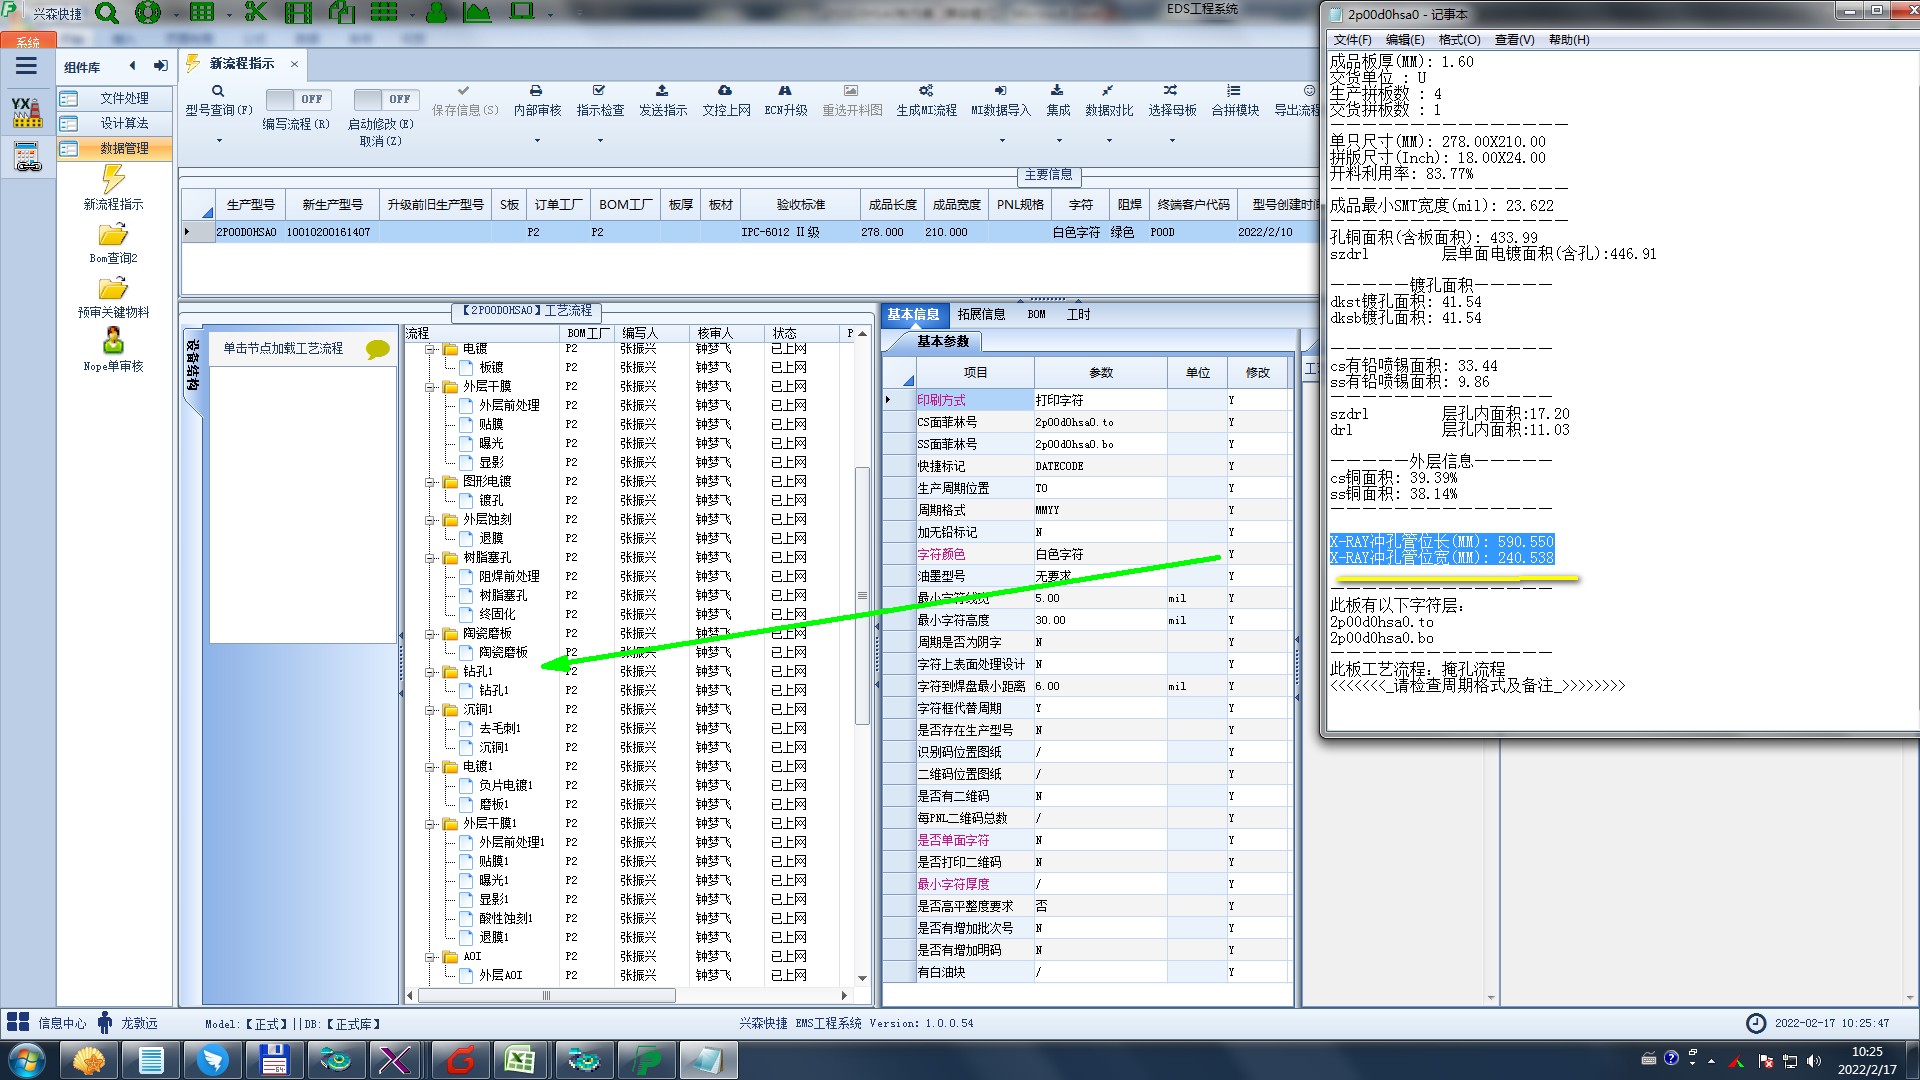Screen dimensions: 1920x1080
Task: Open 文件(F) menu in Notepad
Action: coord(1352,40)
